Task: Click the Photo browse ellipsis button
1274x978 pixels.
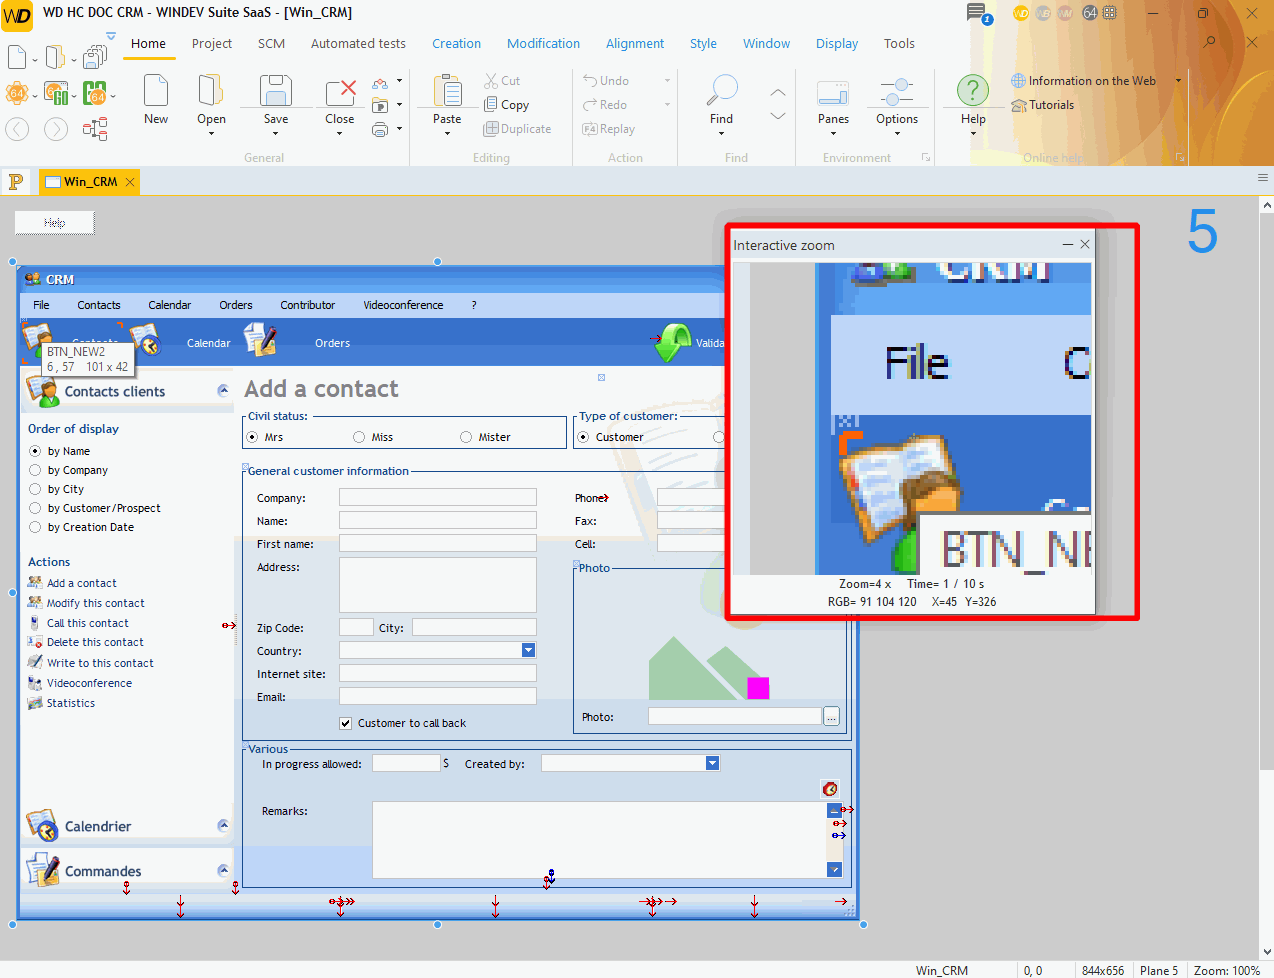Action: (831, 716)
